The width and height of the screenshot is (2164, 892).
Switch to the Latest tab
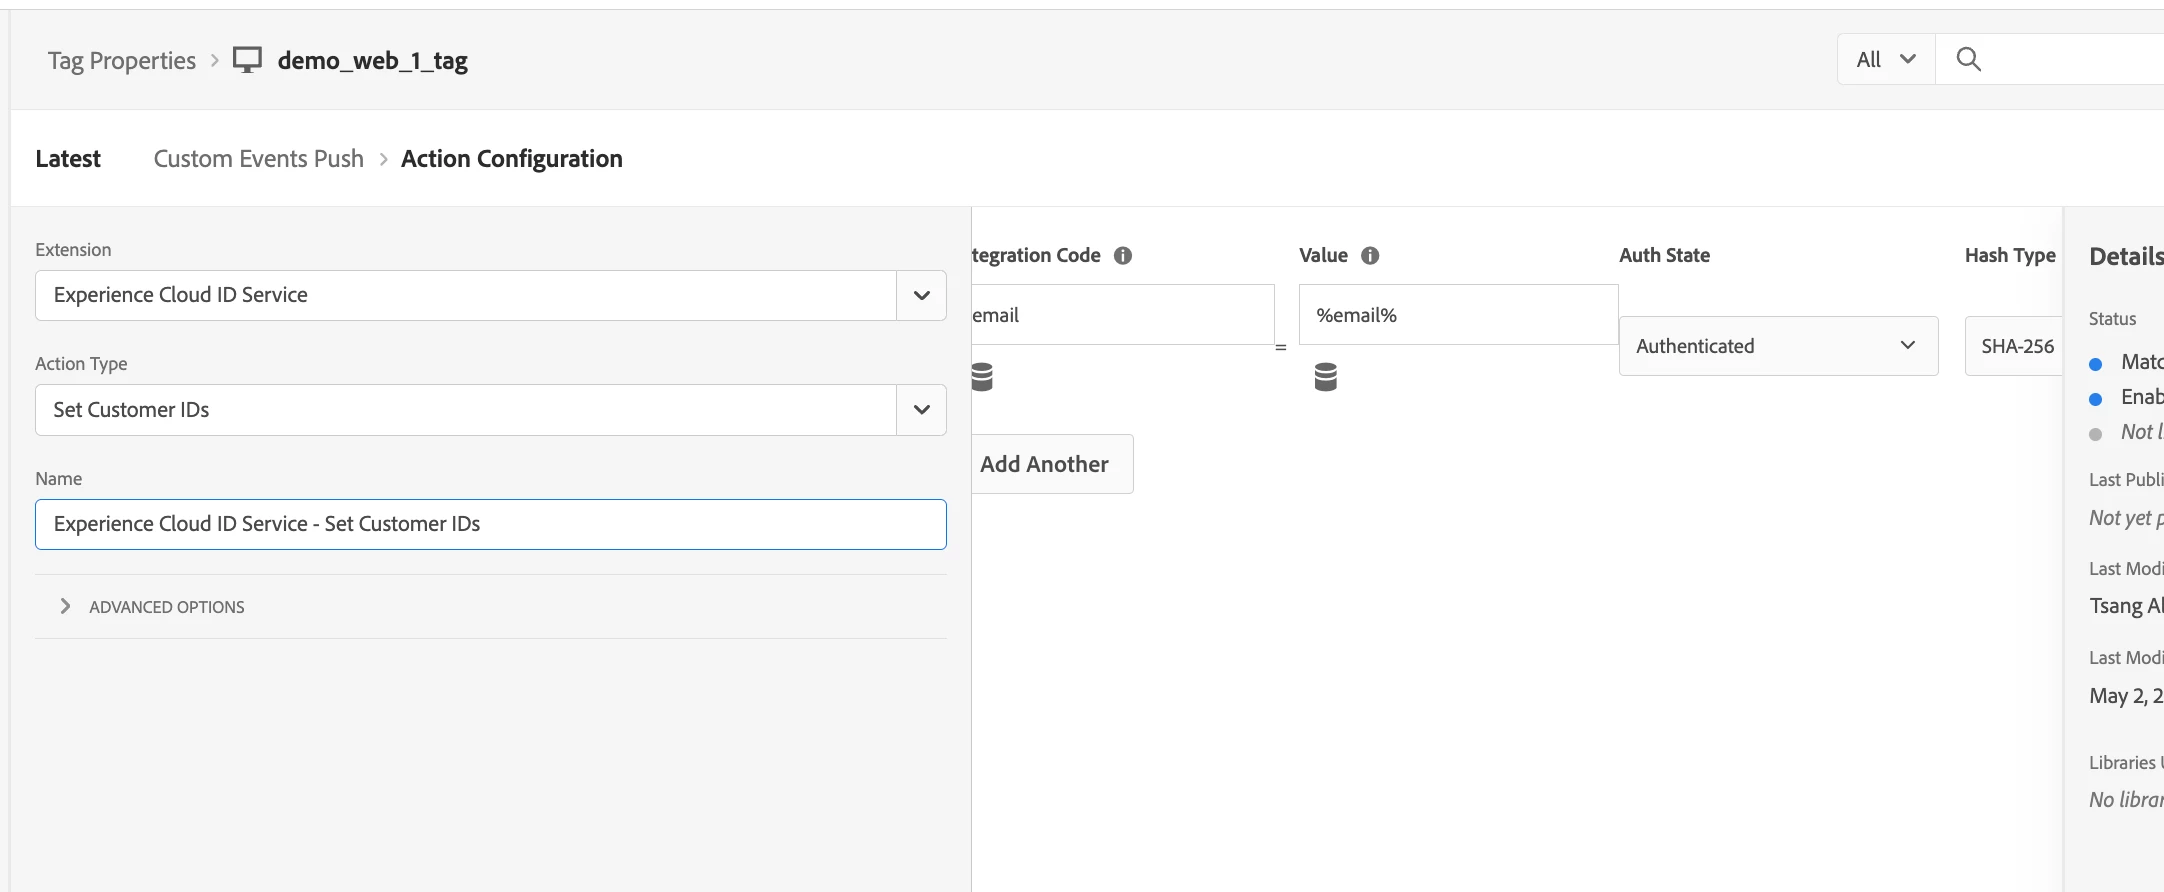pos(68,159)
